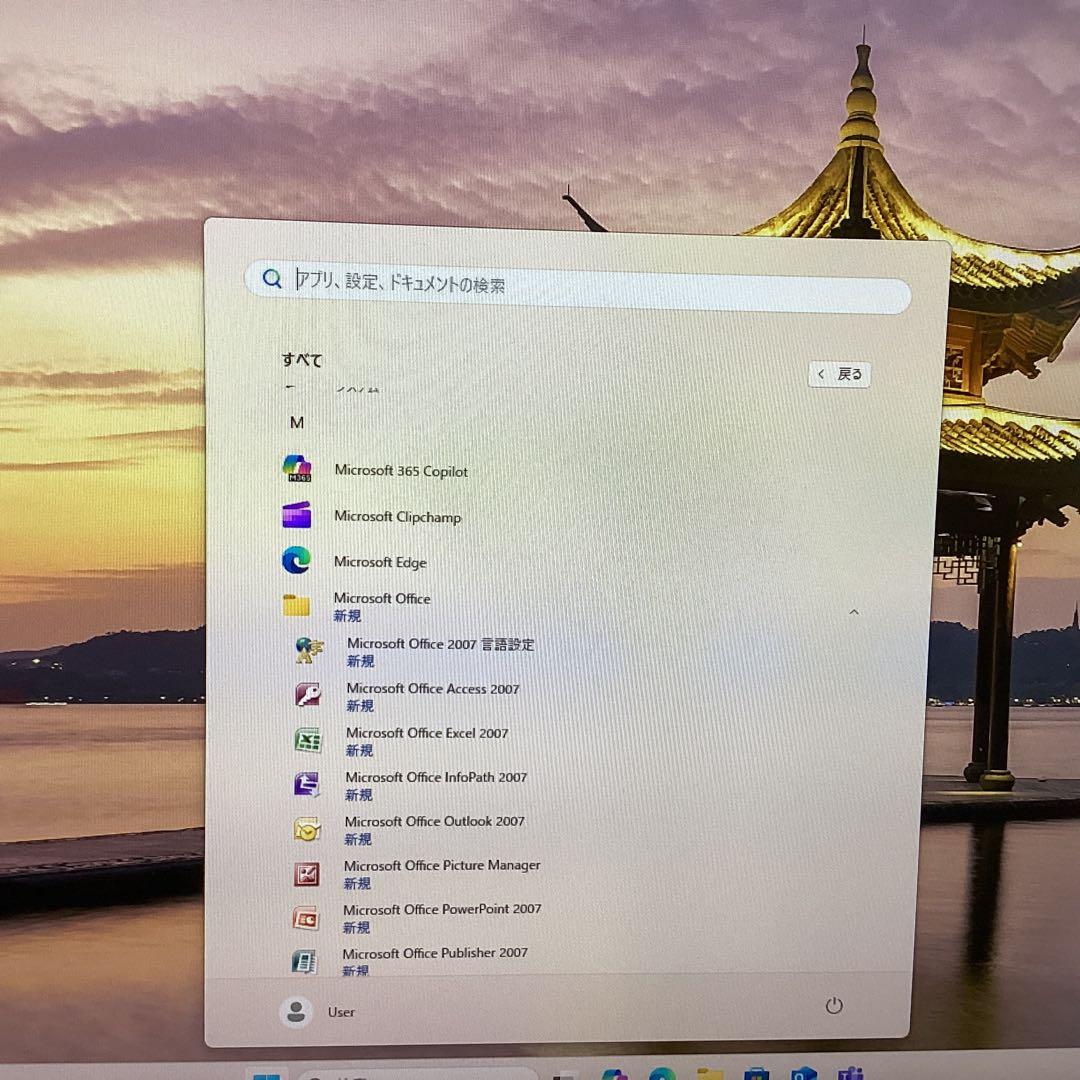Open Microsoft Office 2007 言語設定

pyautogui.click(x=439, y=644)
